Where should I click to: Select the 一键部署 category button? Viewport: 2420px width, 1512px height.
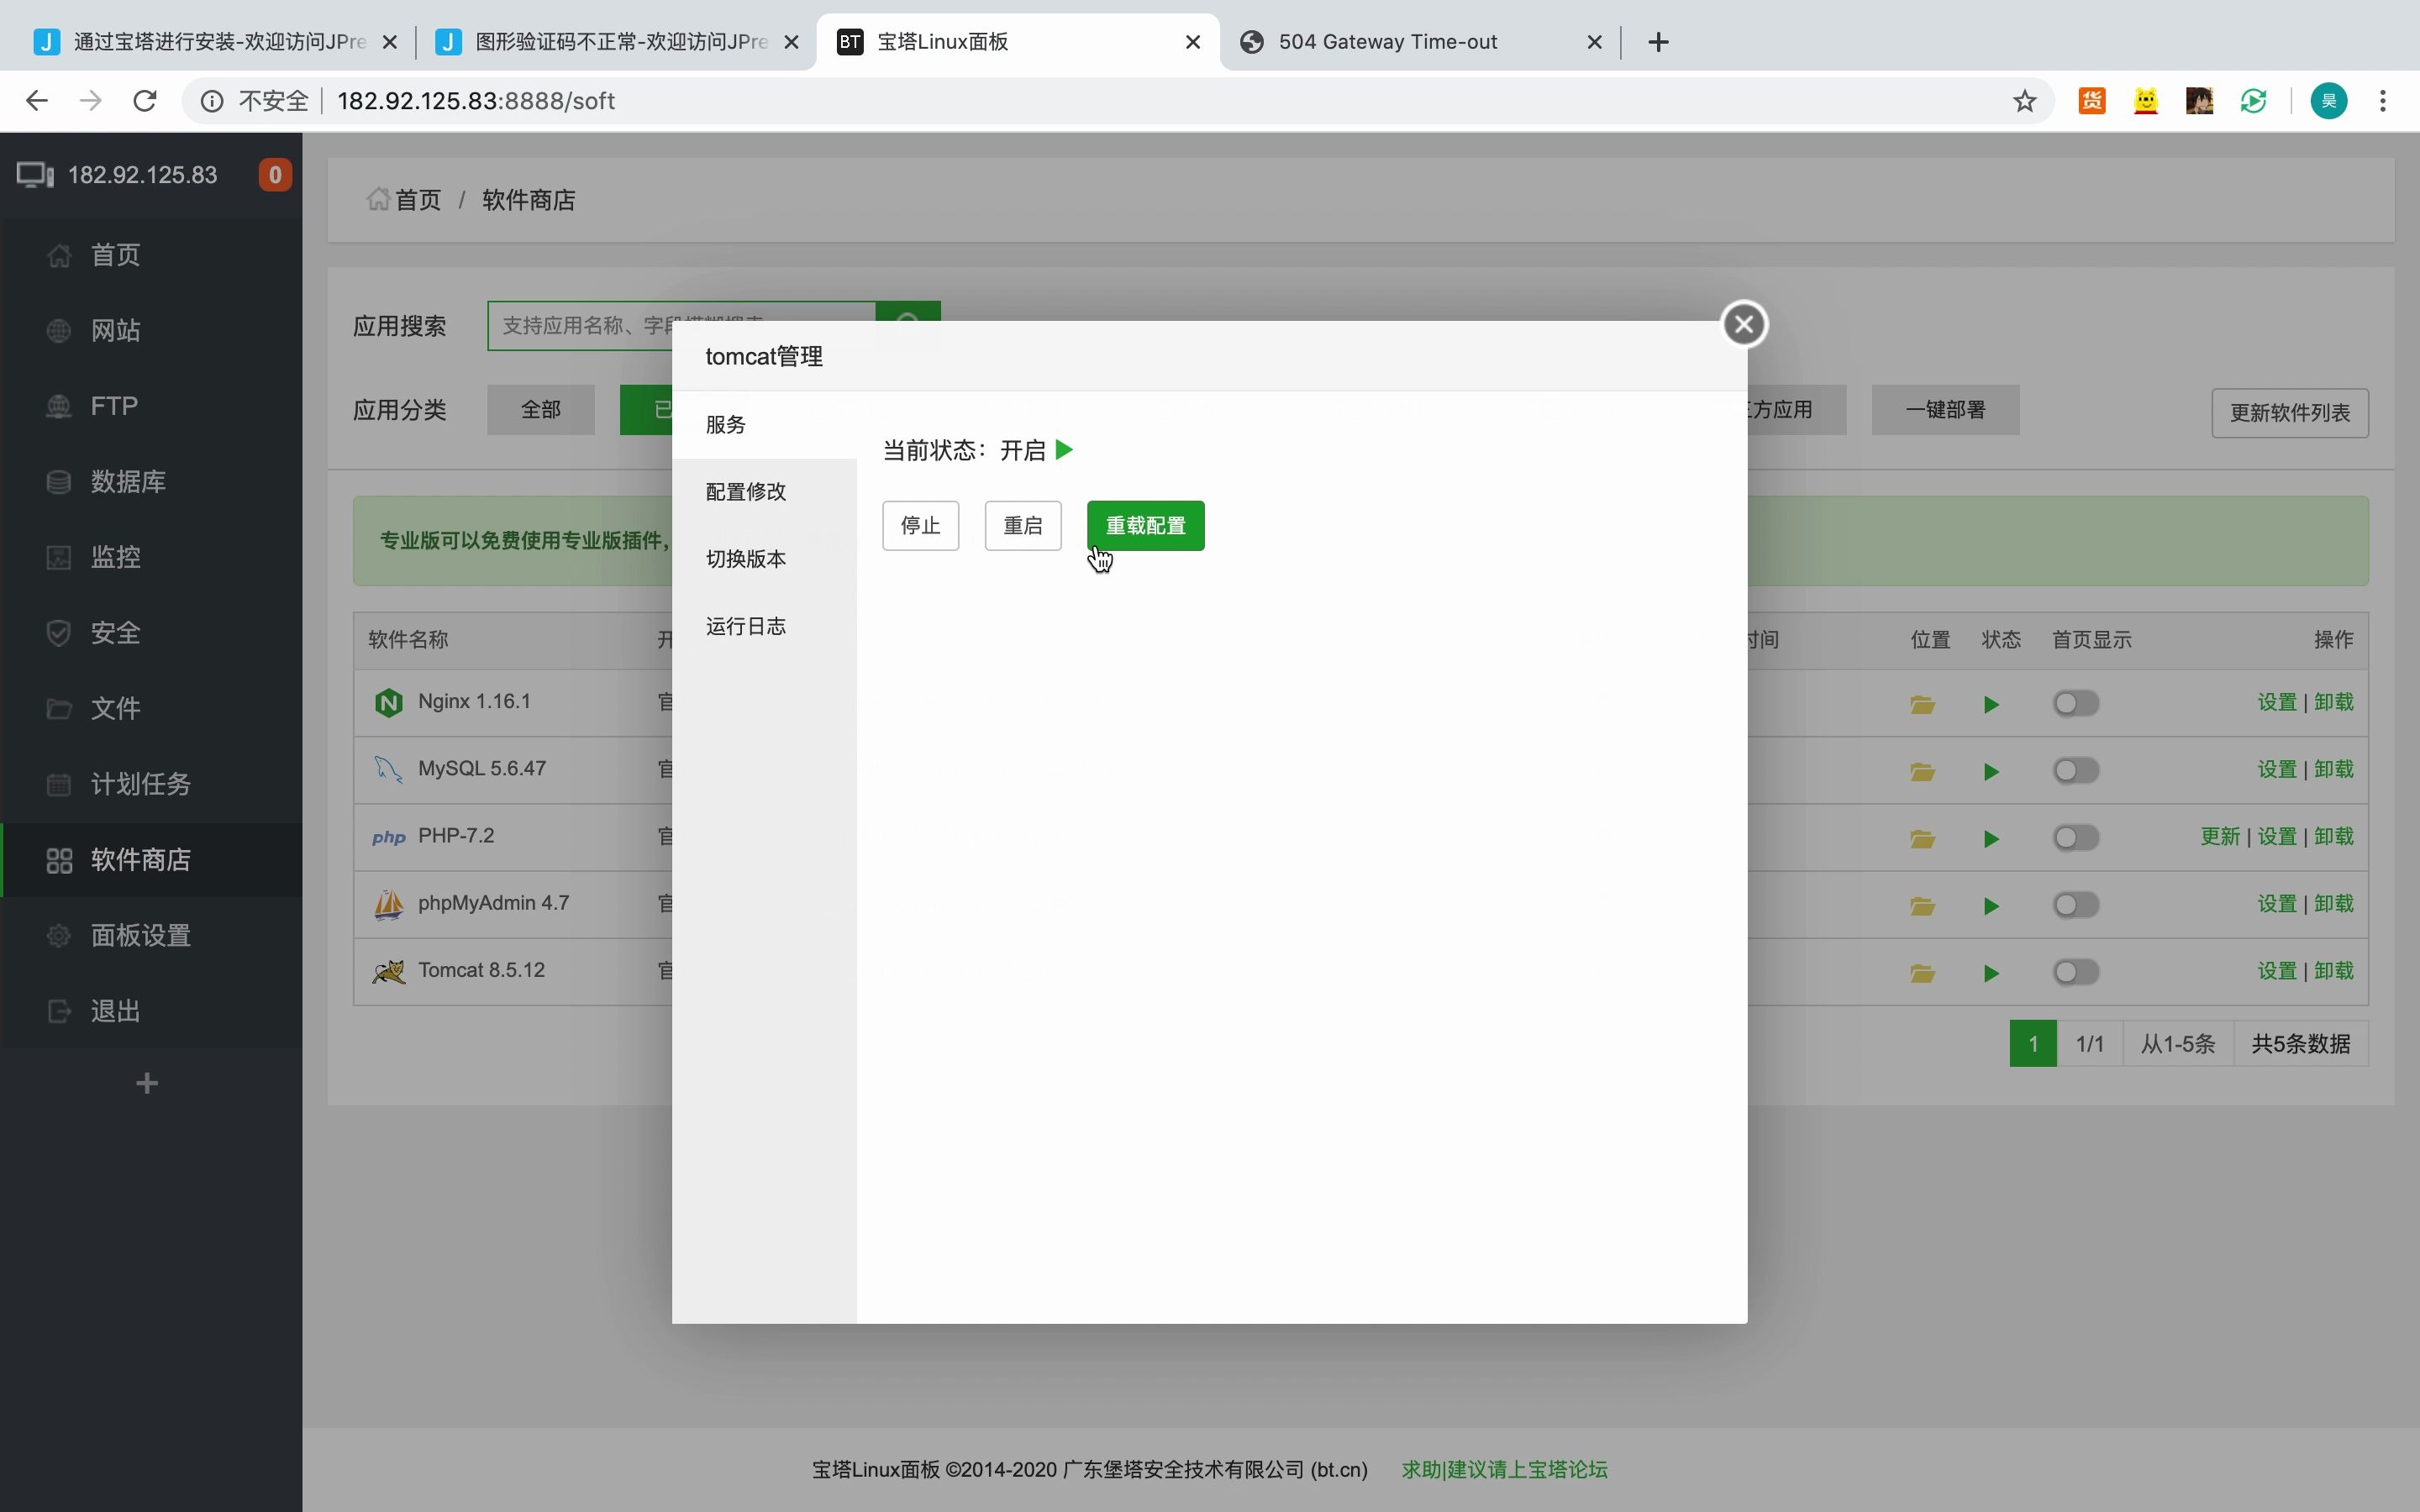pyautogui.click(x=1945, y=409)
